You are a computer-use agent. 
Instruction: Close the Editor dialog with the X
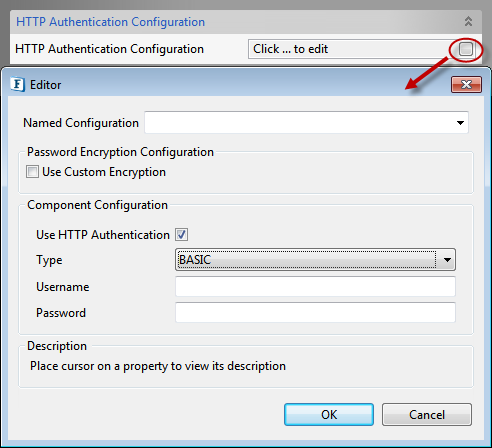[x=466, y=85]
